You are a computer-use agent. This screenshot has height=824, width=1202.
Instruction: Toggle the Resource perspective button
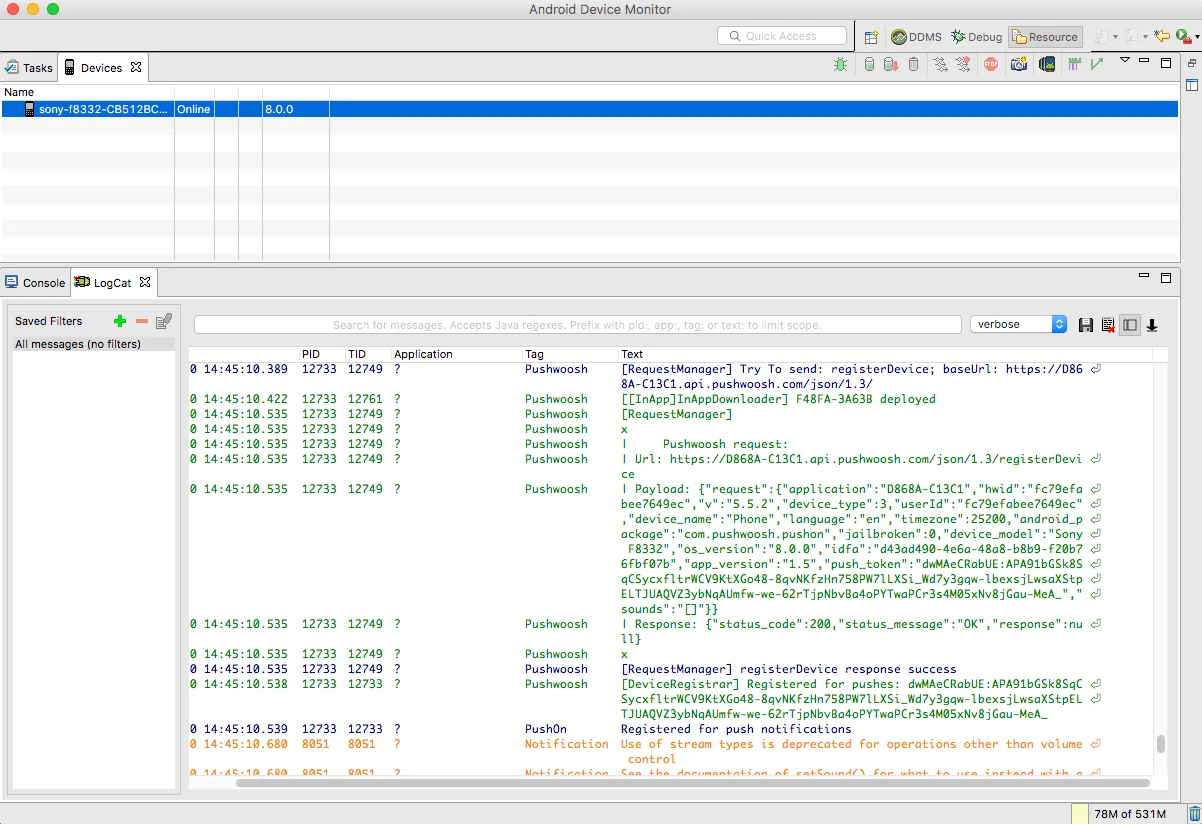pos(1045,37)
